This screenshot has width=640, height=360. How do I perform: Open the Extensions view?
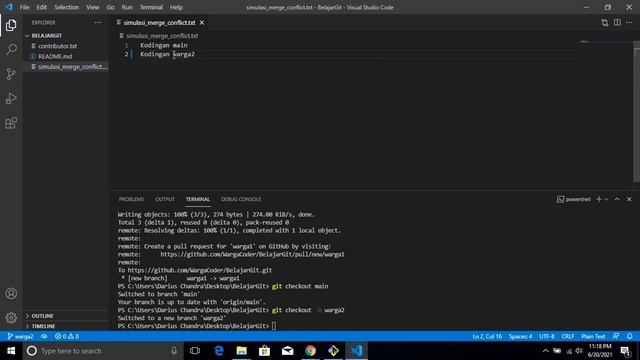coord(11,123)
